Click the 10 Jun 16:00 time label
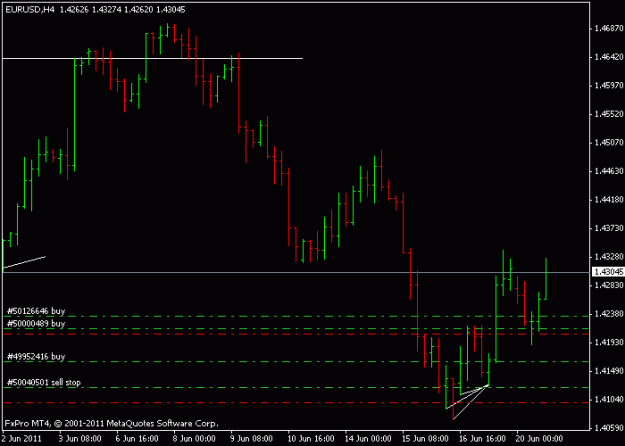This screenshot has width=625, height=446. coord(311,439)
